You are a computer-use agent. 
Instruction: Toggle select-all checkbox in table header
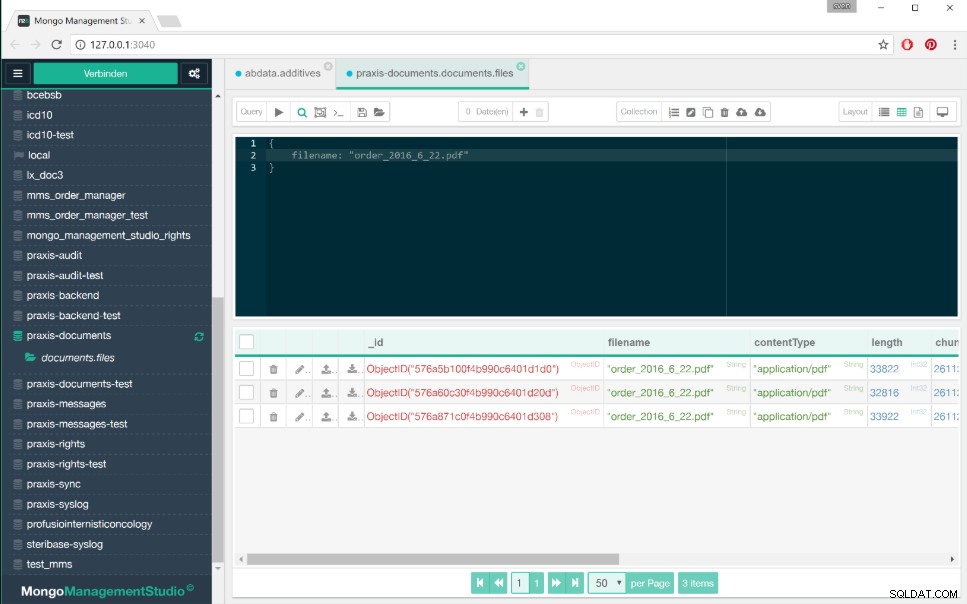[247, 342]
